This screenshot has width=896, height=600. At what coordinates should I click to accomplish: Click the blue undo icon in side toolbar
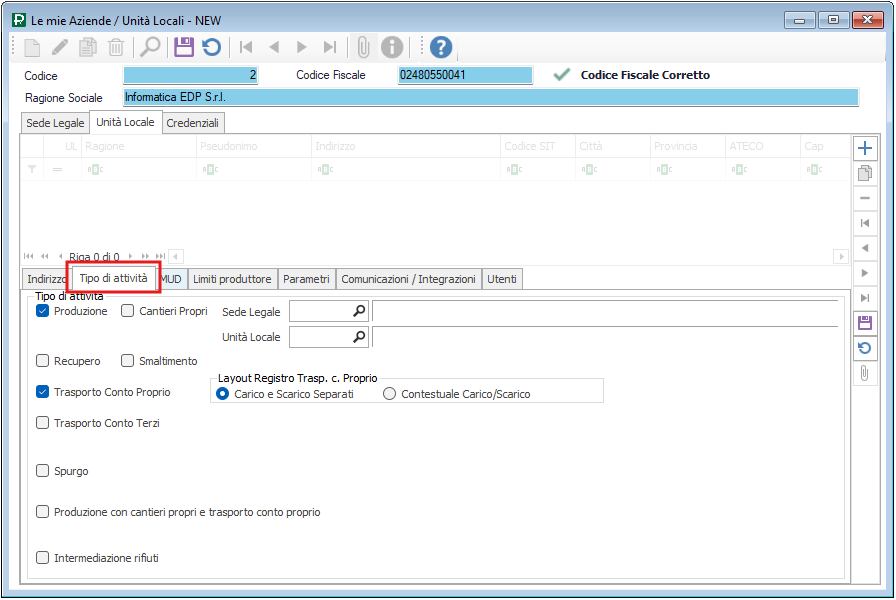tap(865, 348)
